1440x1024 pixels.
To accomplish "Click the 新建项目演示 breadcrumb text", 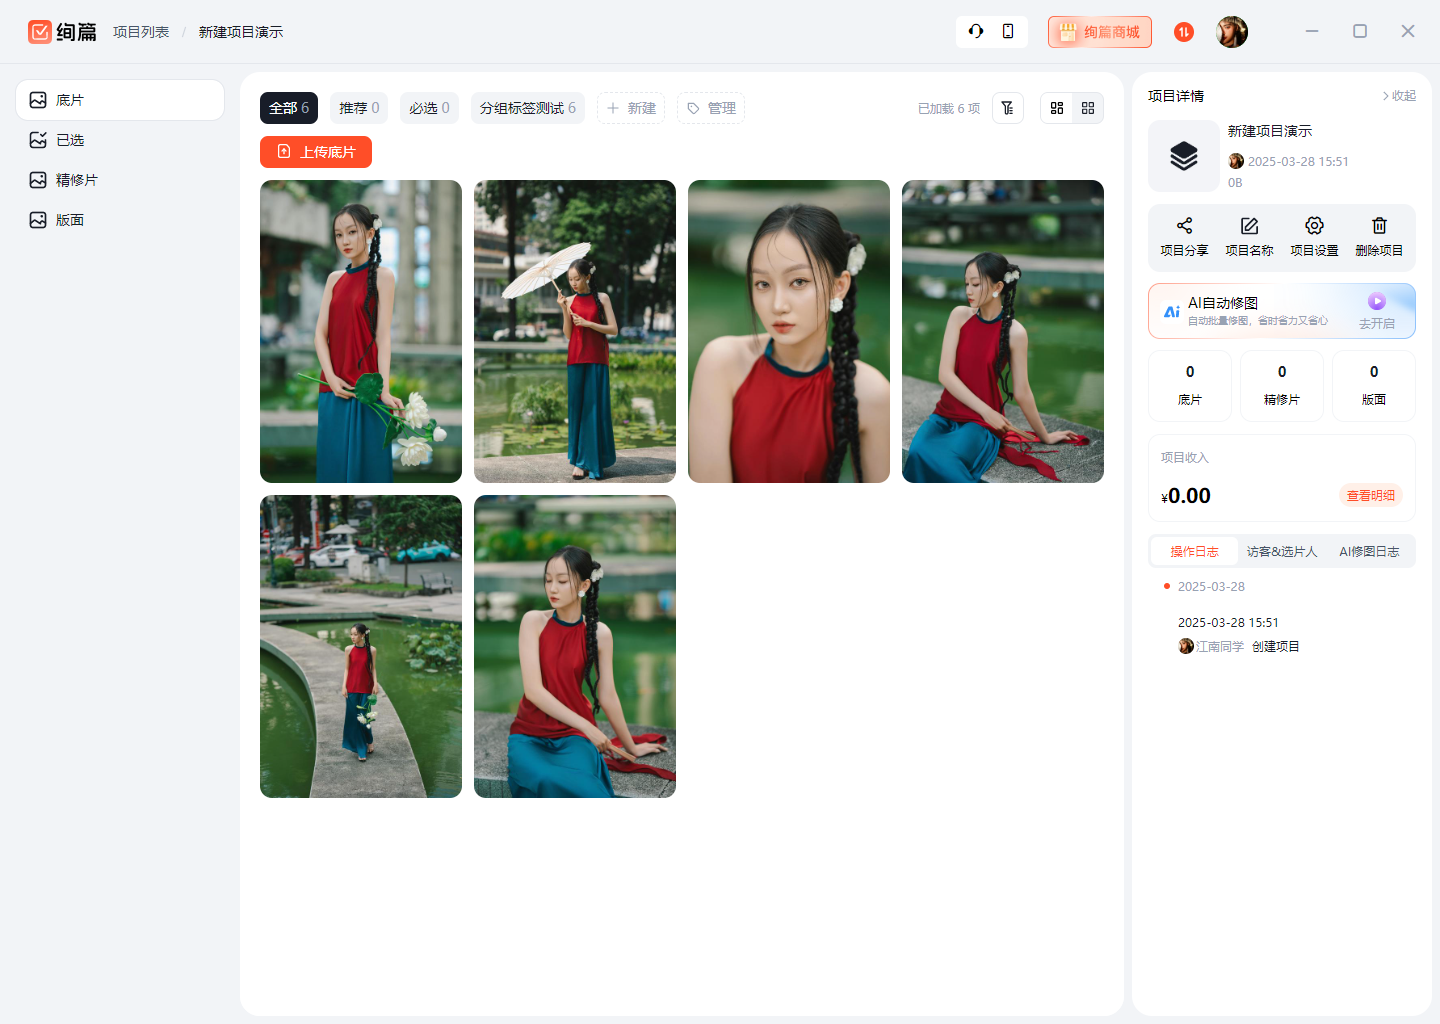I will point(241,32).
